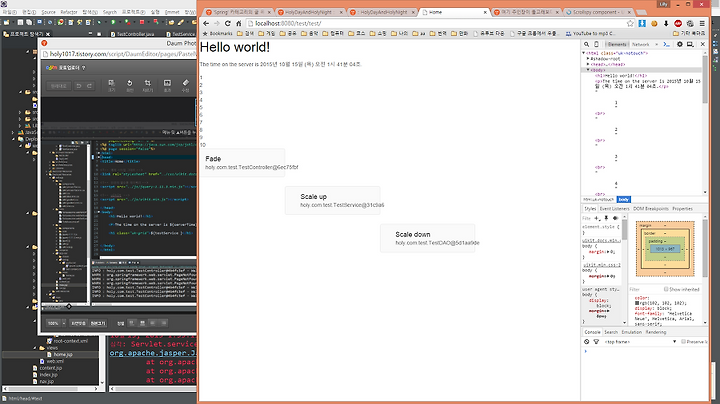This screenshot has height=404, width=720.
Task: Click the Scale up card
Action: coord(332,201)
